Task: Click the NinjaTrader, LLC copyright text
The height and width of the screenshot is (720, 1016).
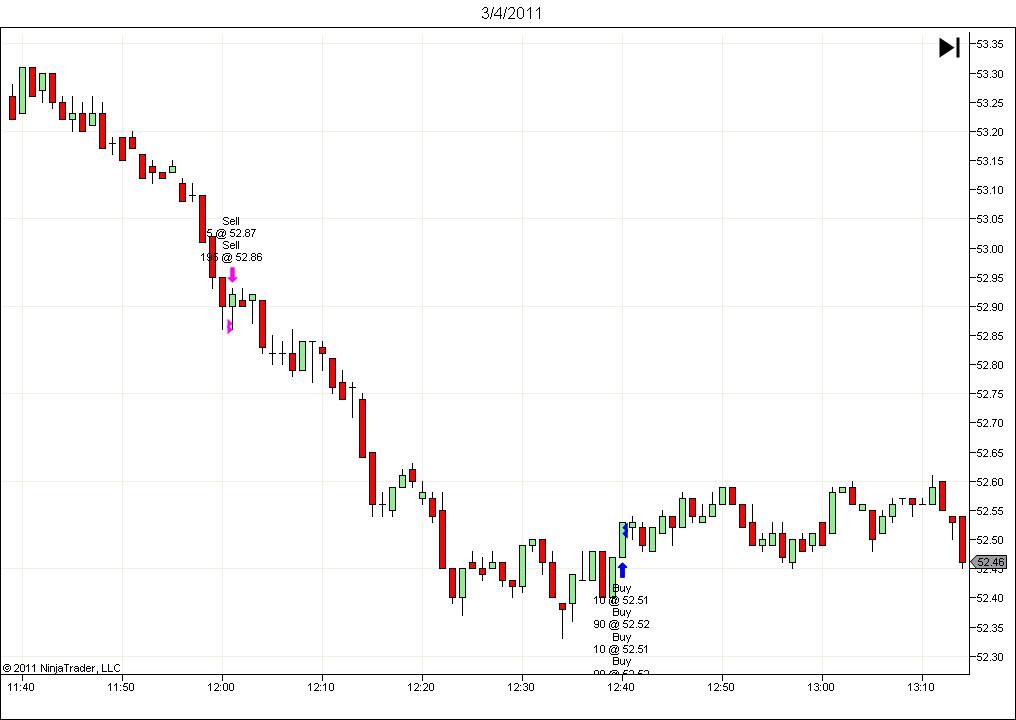Action: (62, 668)
